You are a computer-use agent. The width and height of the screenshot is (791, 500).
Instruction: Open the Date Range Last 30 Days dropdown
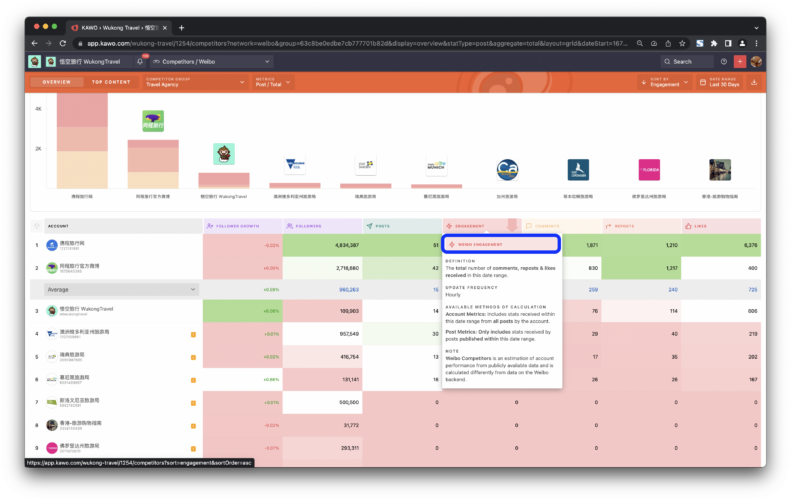[x=722, y=83]
